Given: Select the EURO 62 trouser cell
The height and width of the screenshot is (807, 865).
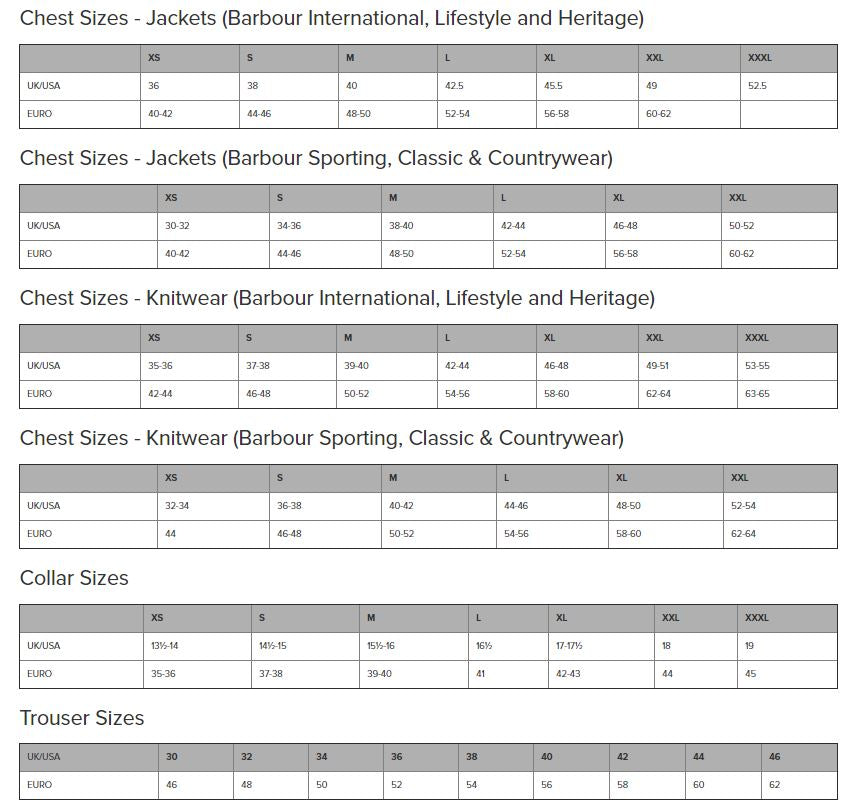Looking at the screenshot, I should pyautogui.click(x=774, y=785).
